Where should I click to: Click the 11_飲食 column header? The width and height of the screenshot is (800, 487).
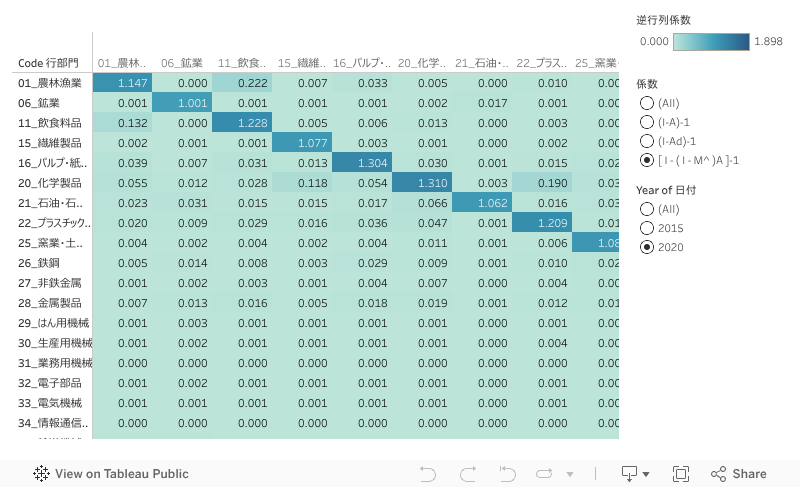[x=241, y=63]
